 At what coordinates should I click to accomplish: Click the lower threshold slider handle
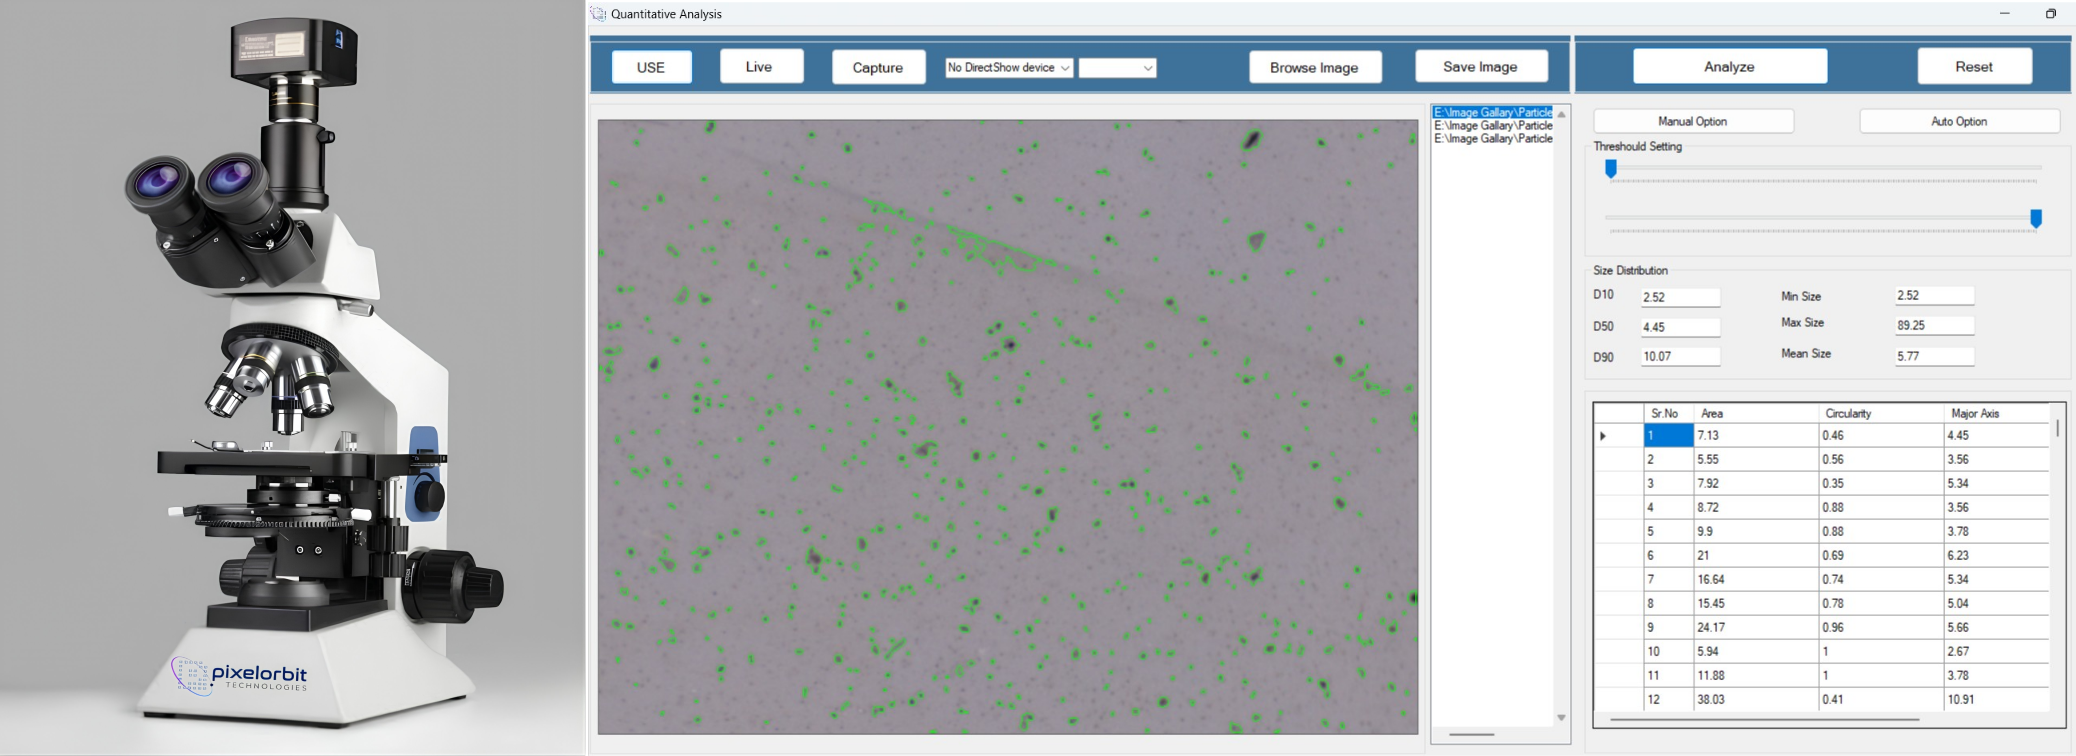(2035, 218)
